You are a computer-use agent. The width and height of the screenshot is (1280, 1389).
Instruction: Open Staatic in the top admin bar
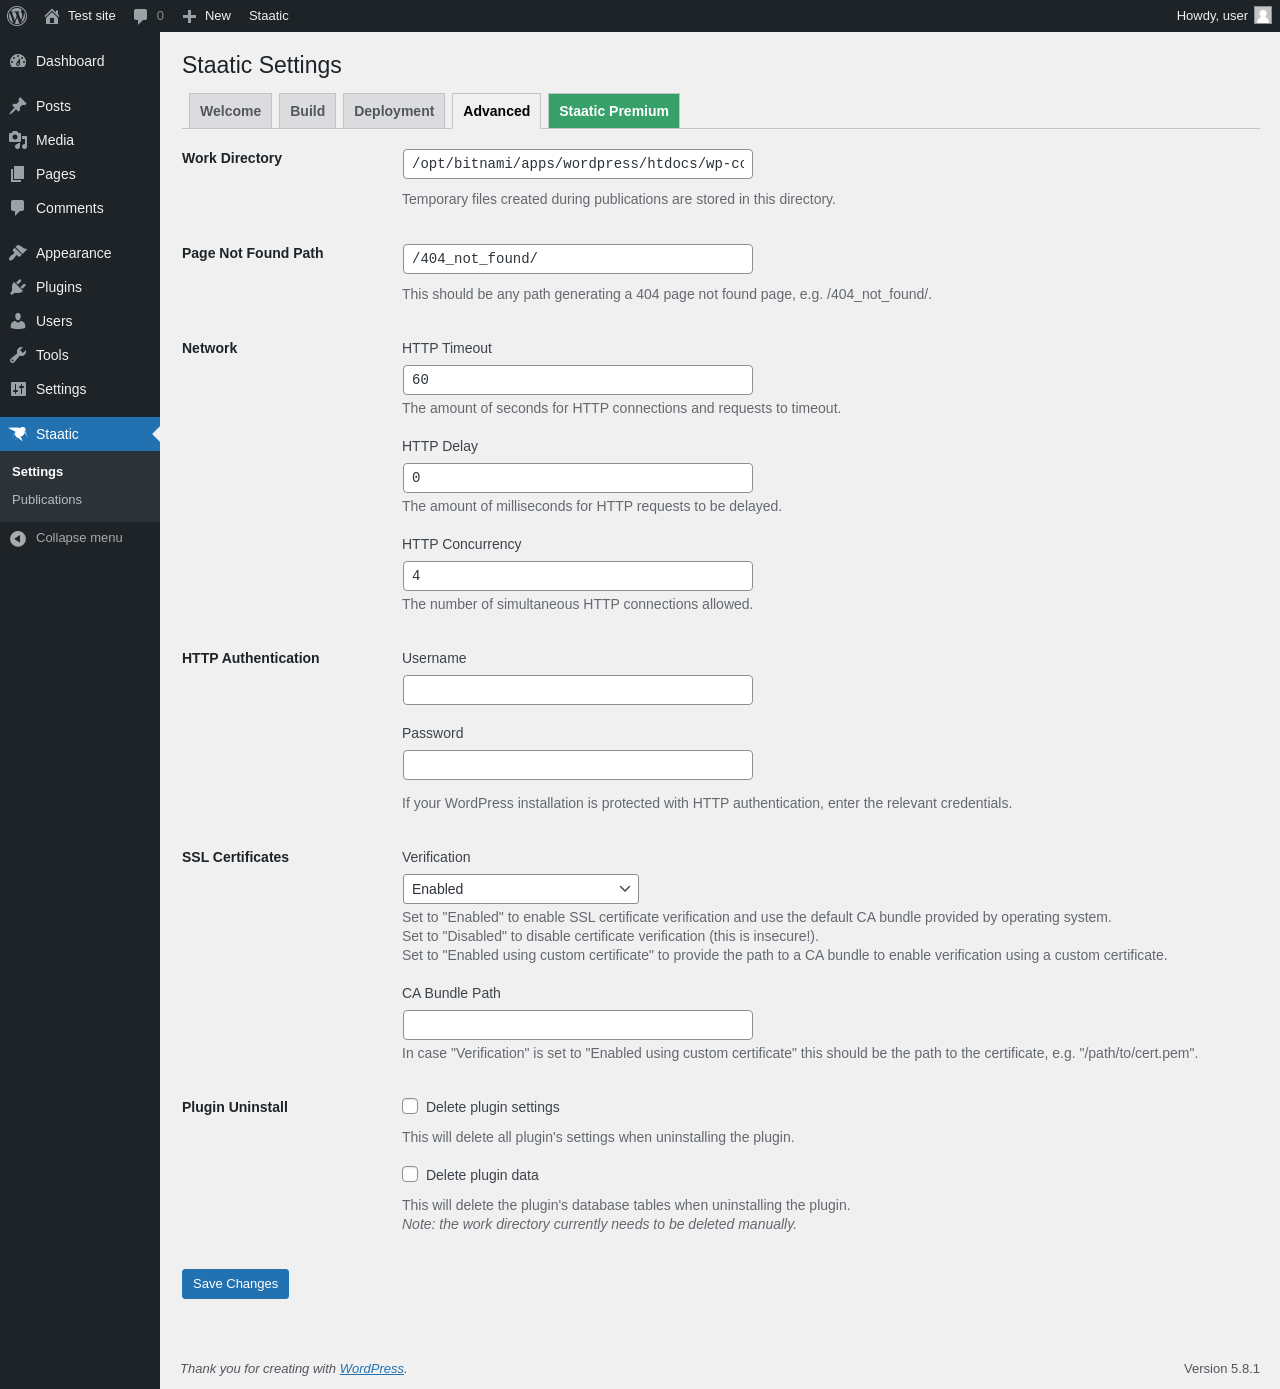(268, 16)
